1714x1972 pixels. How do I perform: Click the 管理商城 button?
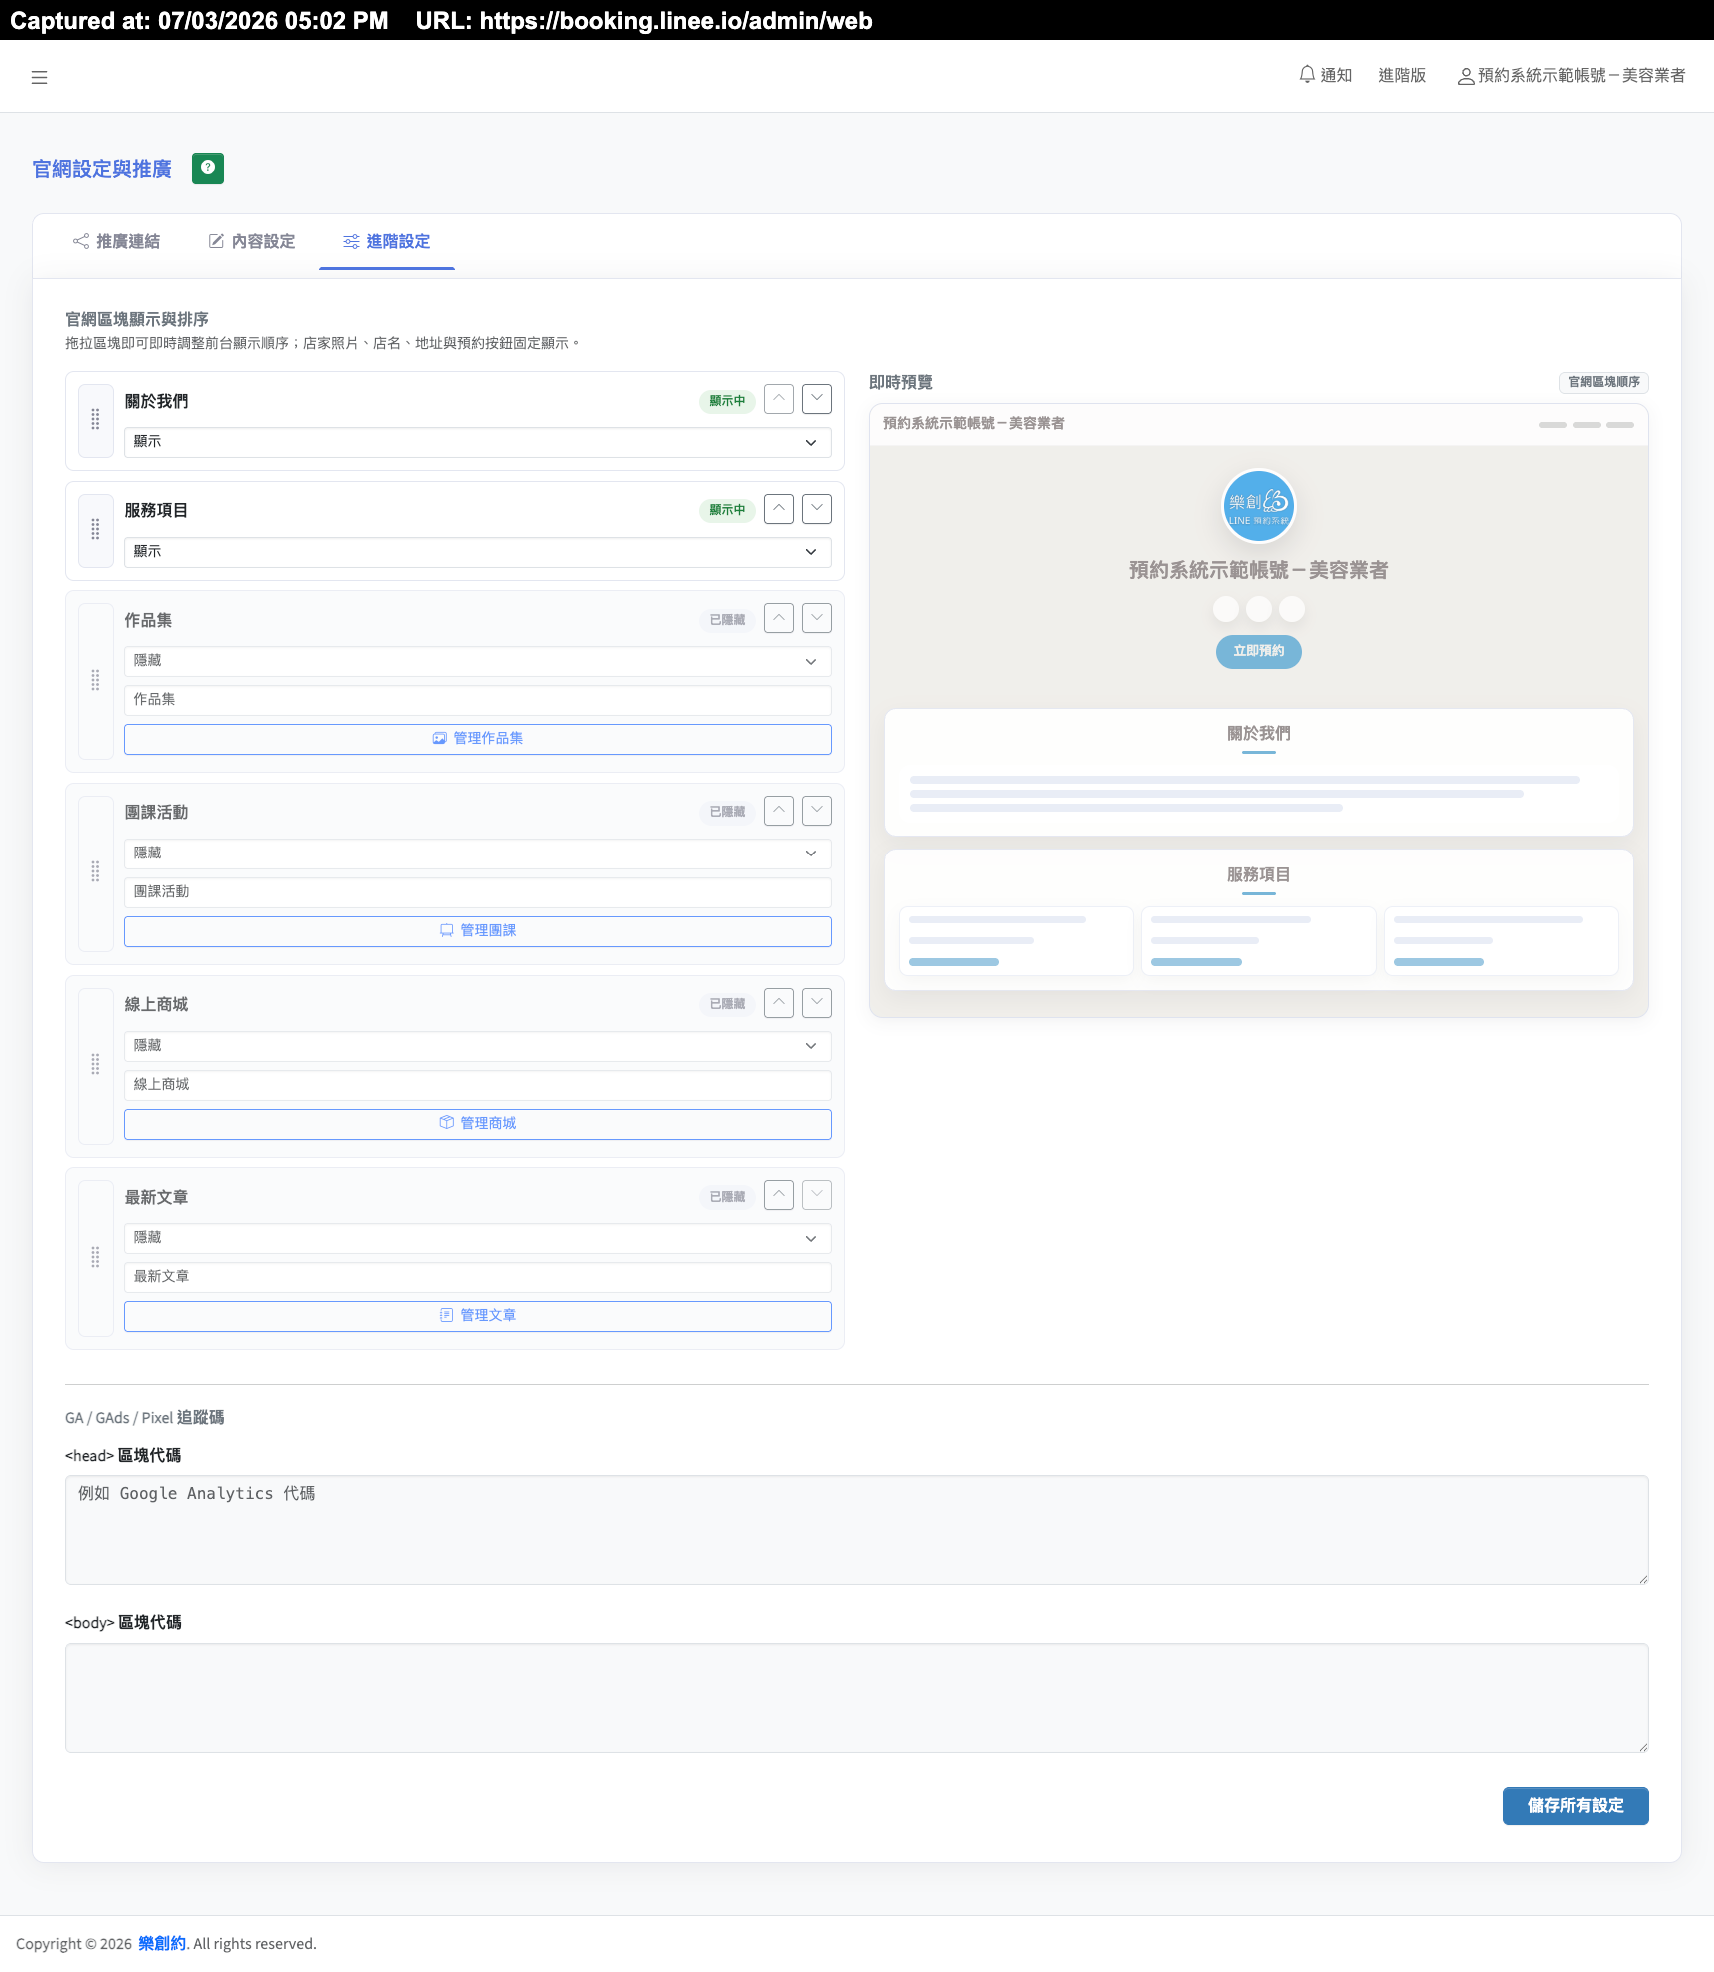pyautogui.click(x=478, y=1124)
